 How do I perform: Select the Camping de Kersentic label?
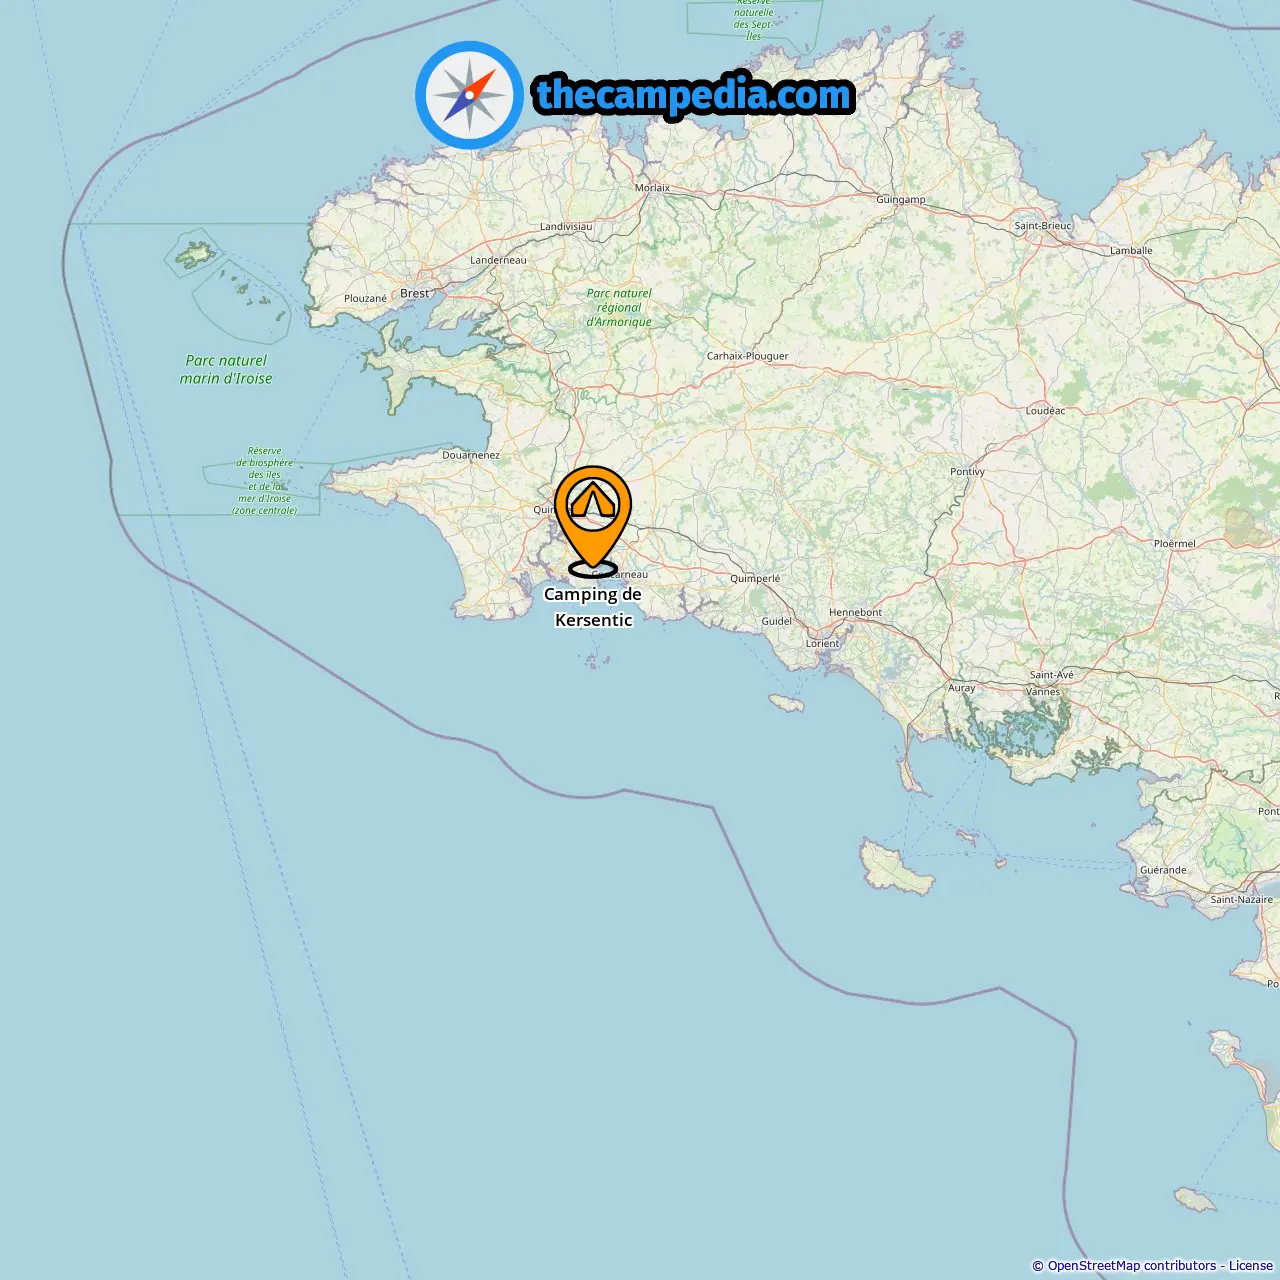(593, 607)
